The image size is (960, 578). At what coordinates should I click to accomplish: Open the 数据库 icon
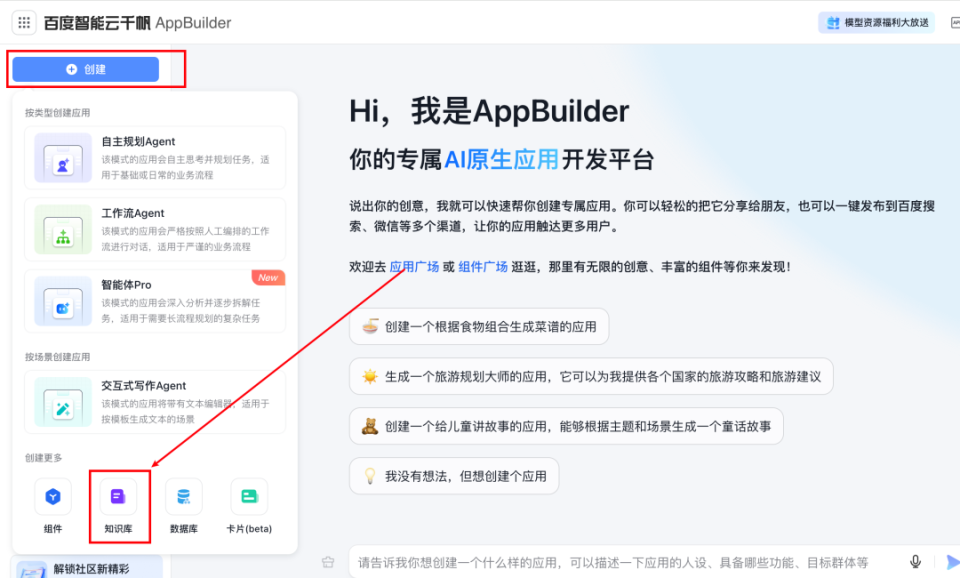coord(184,497)
